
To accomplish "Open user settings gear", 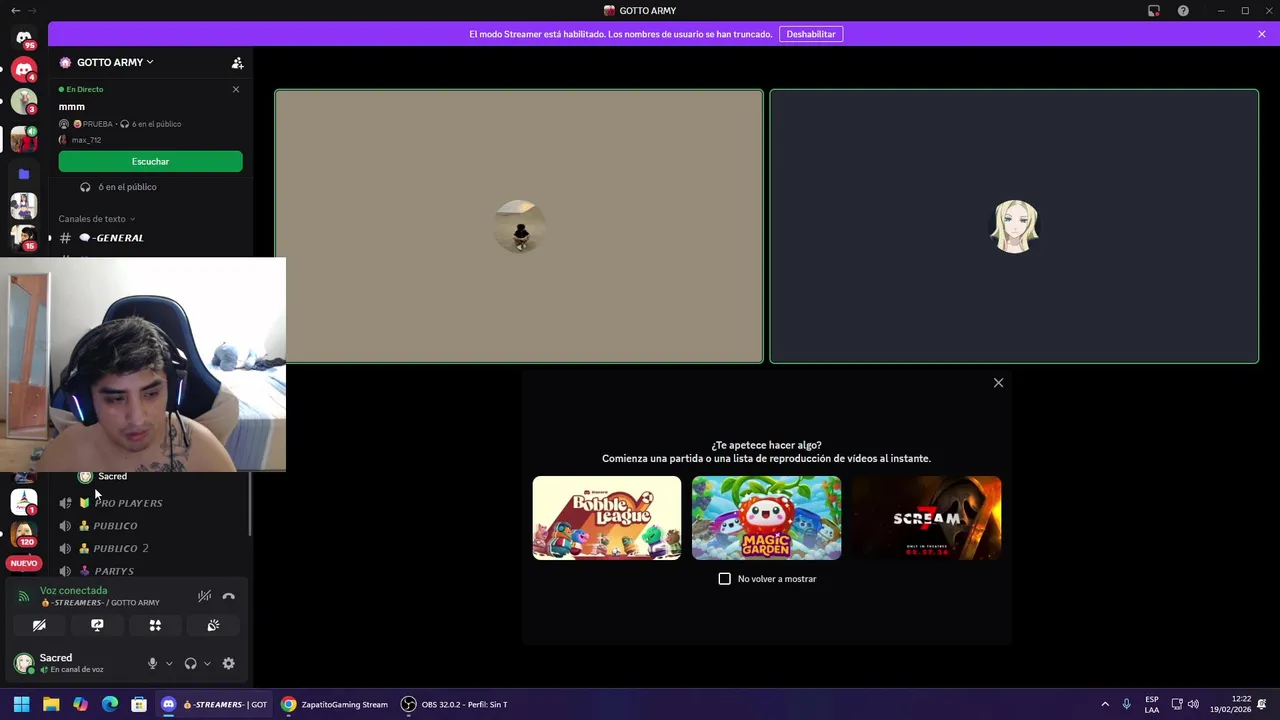I will click(229, 663).
